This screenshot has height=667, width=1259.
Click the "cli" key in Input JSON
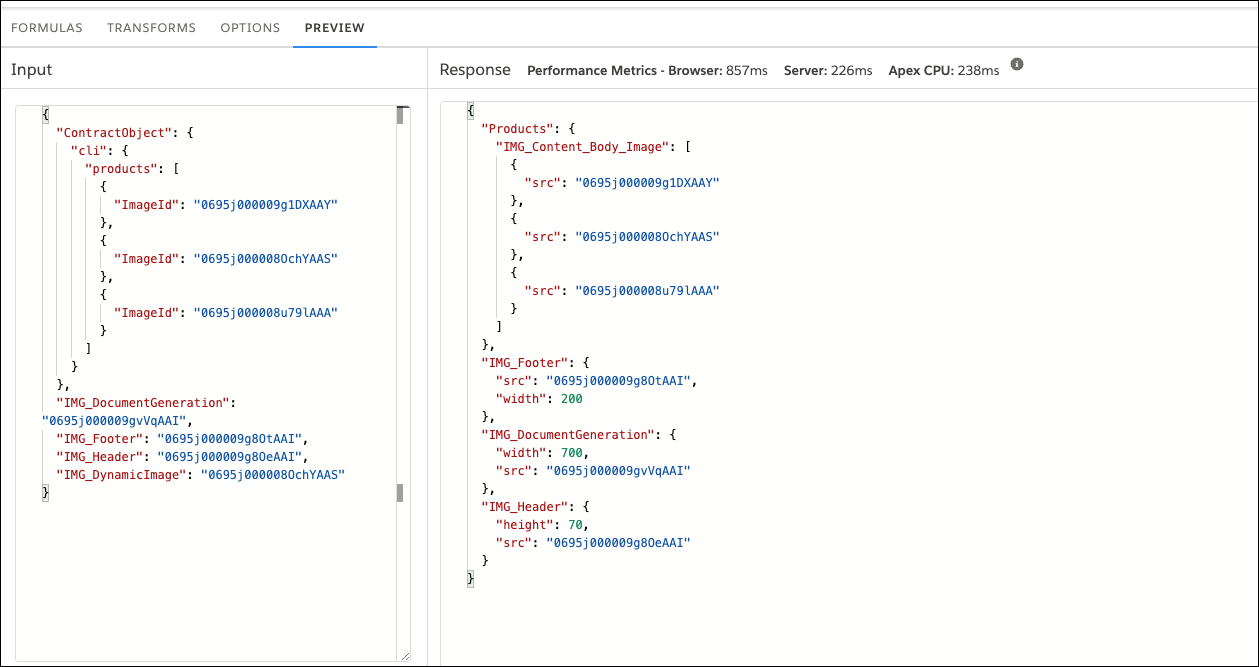coord(89,150)
